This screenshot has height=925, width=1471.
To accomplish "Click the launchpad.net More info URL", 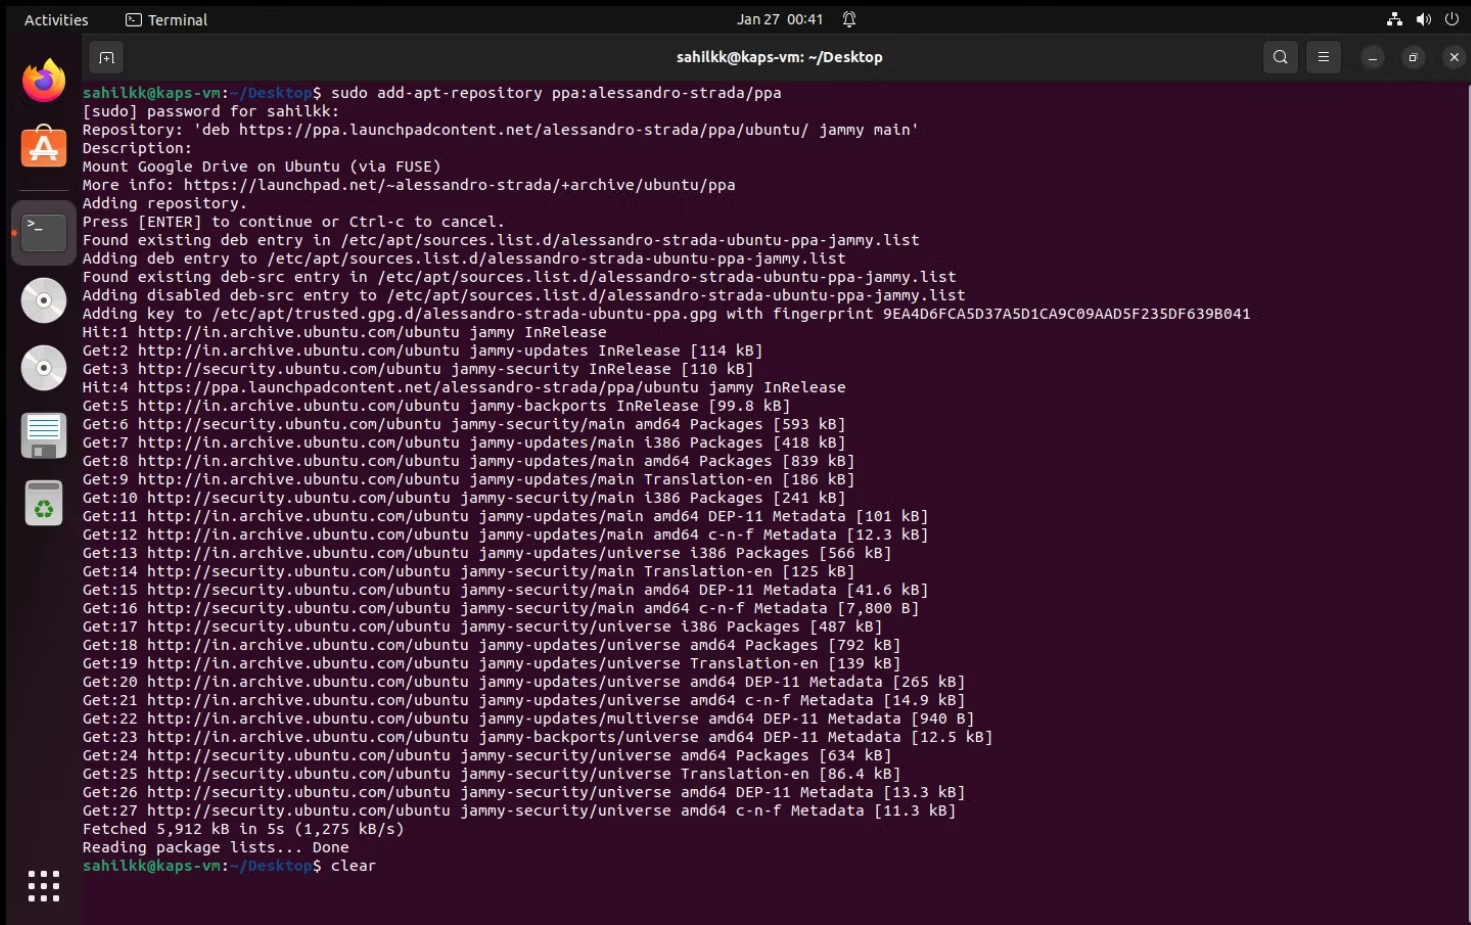I will [x=459, y=185].
